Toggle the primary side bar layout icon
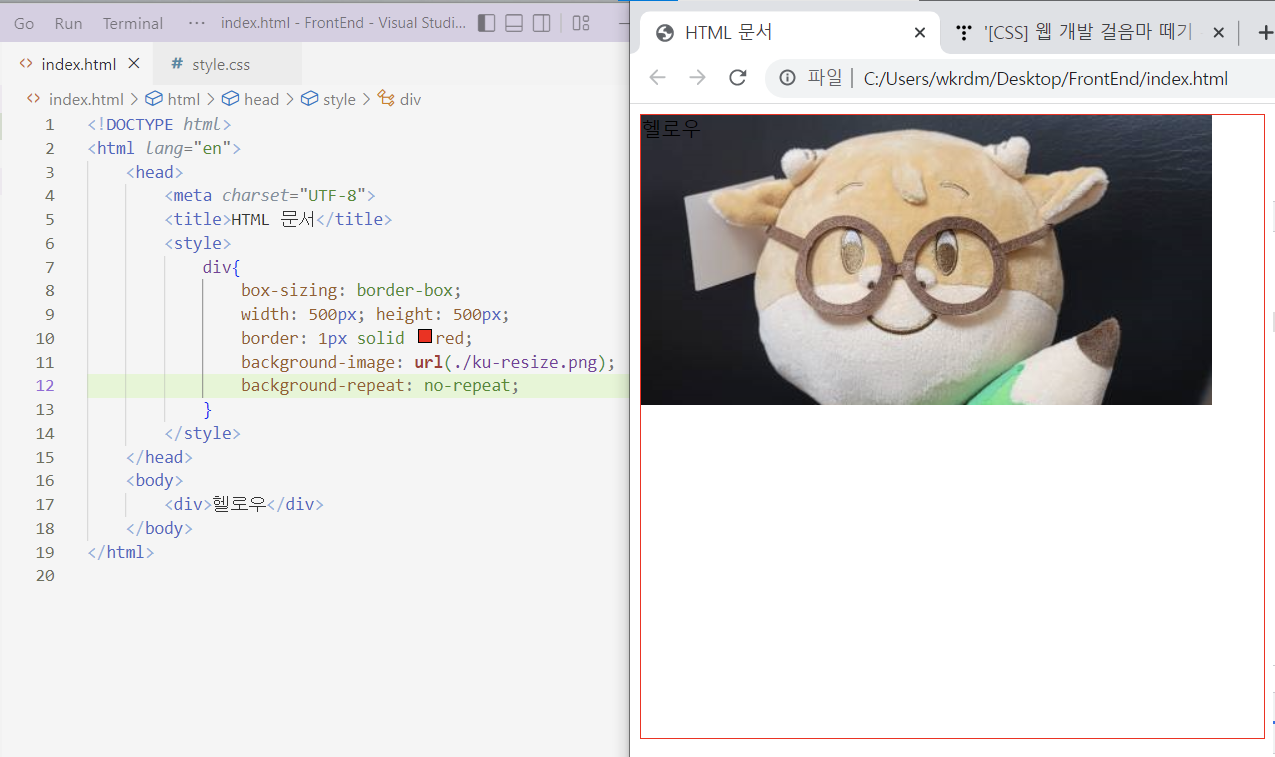Screen dimensions: 1275x757 [x=487, y=23]
